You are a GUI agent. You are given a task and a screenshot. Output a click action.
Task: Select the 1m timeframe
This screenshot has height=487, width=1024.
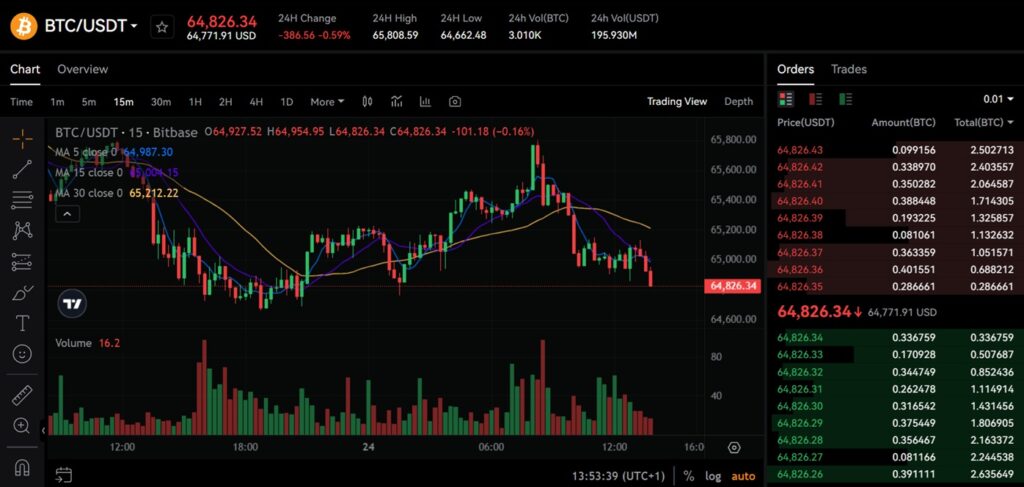pyautogui.click(x=57, y=102)
